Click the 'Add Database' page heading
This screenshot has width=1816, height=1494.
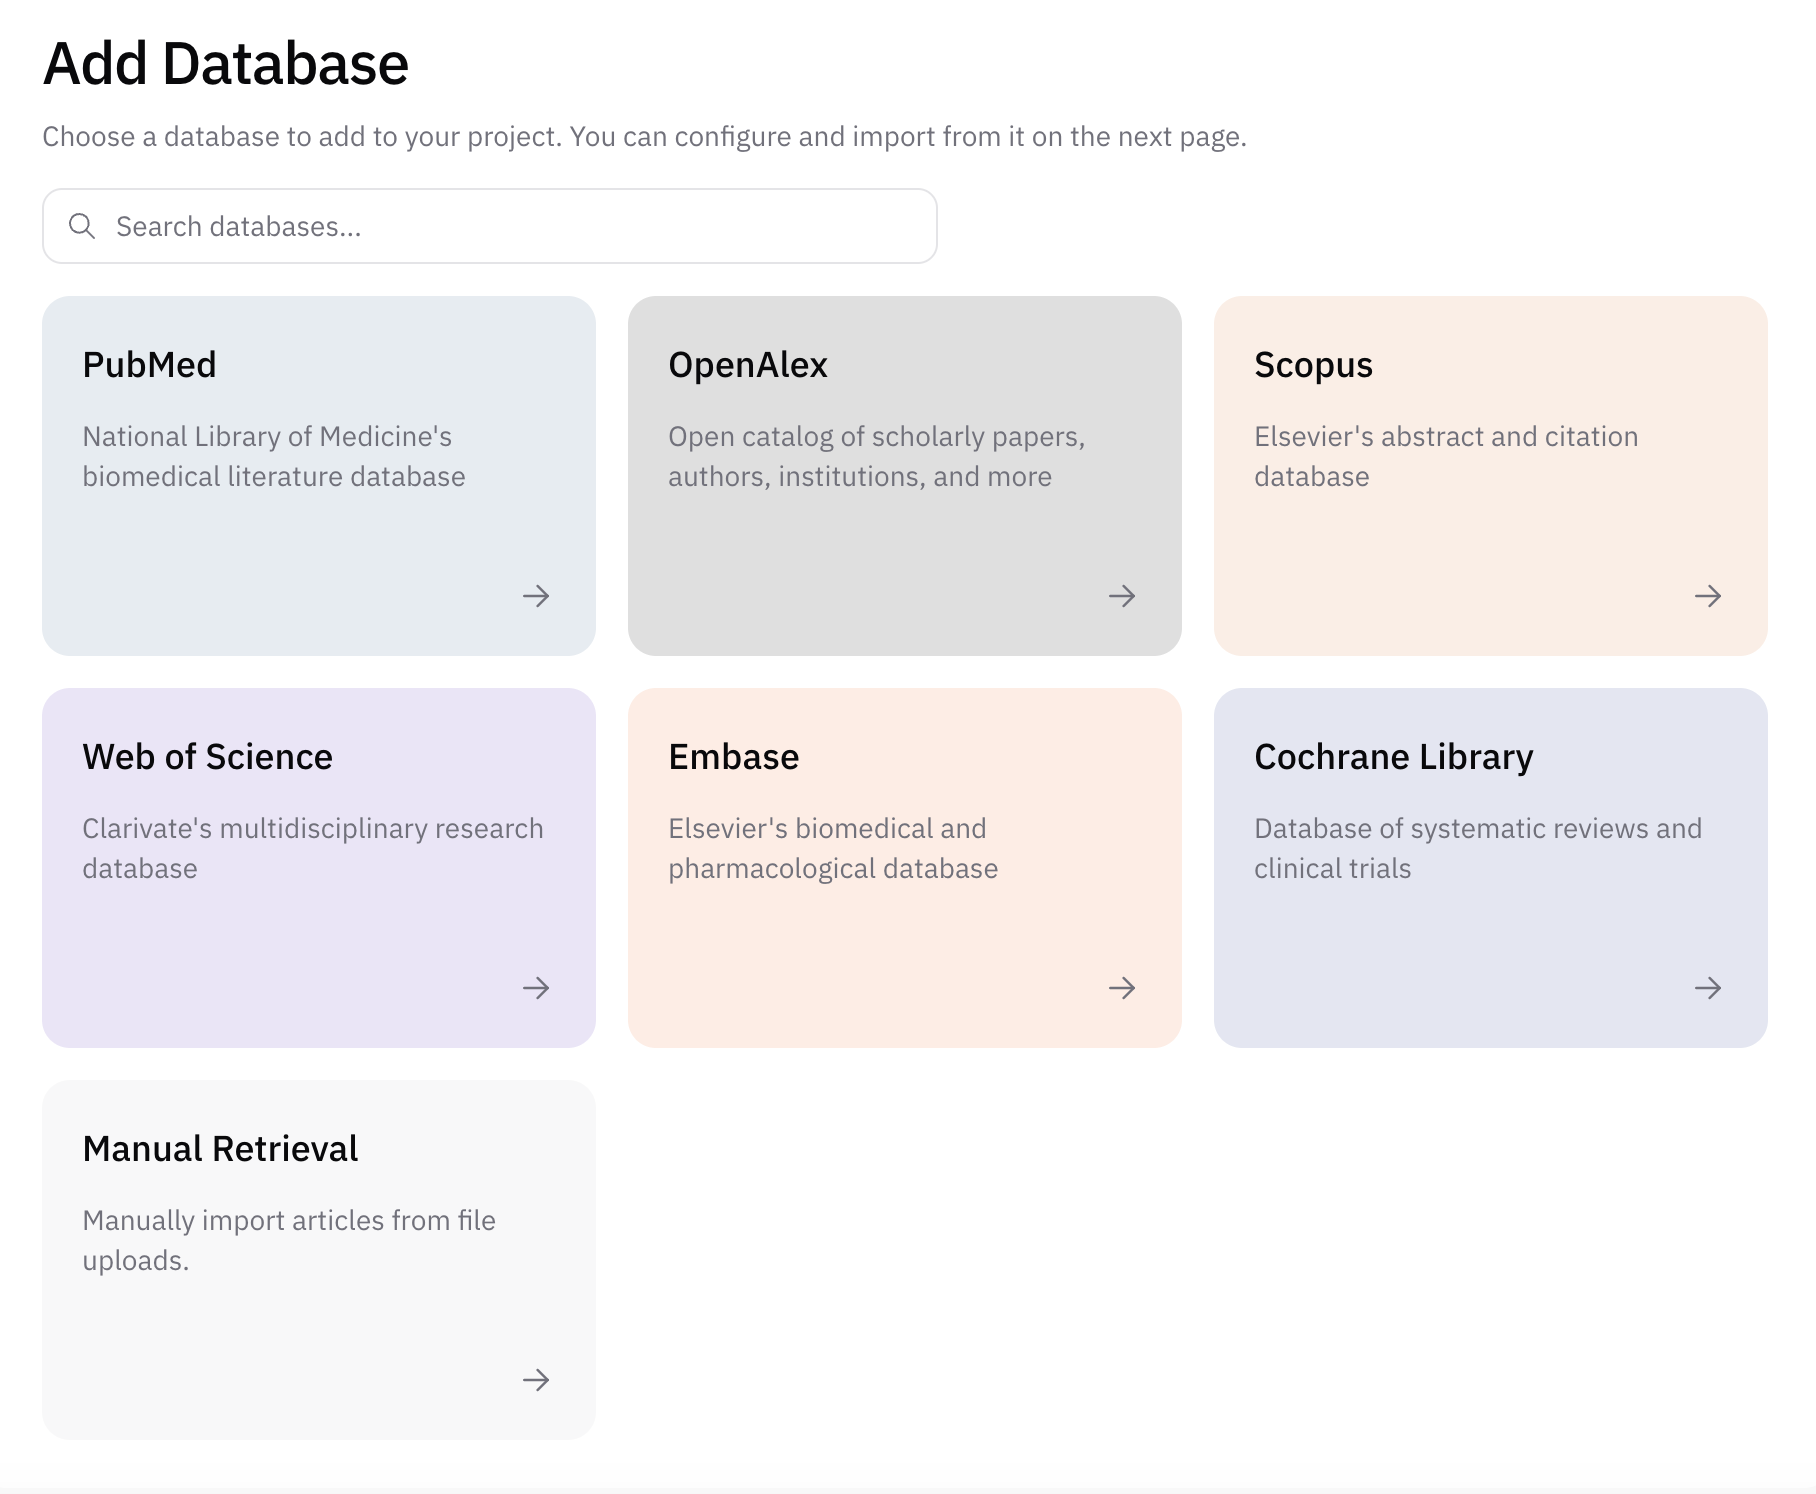[x=226, y=63]
